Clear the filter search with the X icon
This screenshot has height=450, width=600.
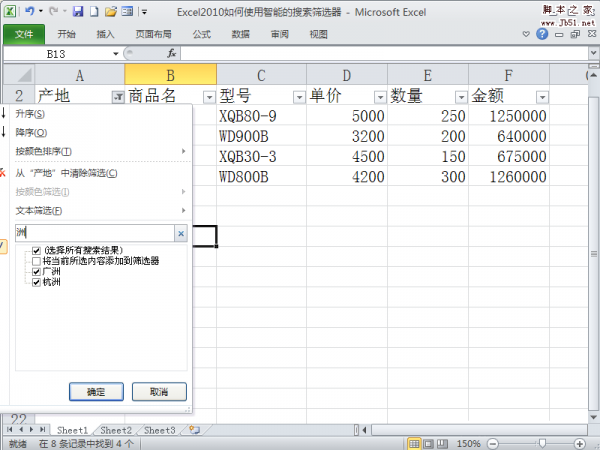click(181, 233)
